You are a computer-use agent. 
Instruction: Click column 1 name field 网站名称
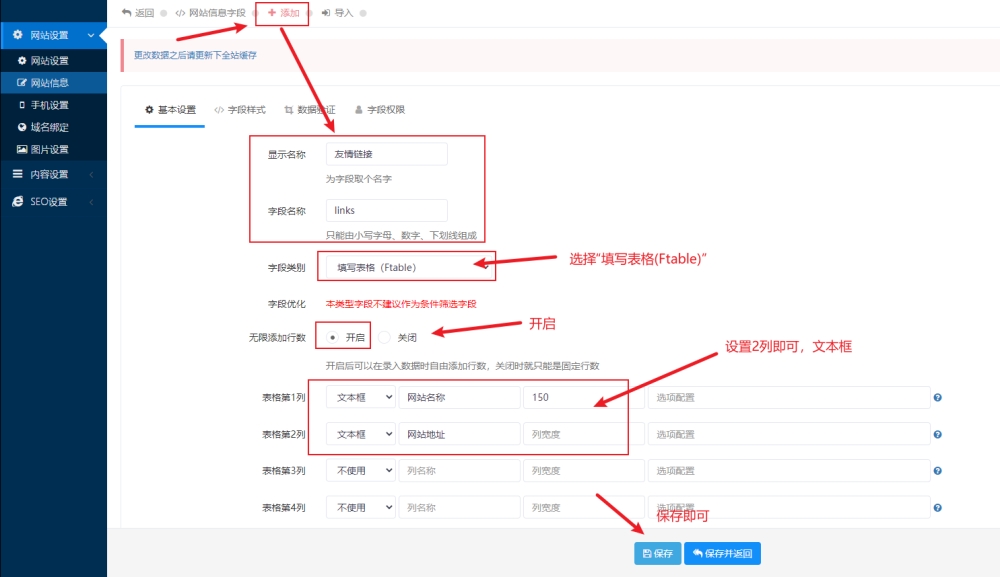459,397
